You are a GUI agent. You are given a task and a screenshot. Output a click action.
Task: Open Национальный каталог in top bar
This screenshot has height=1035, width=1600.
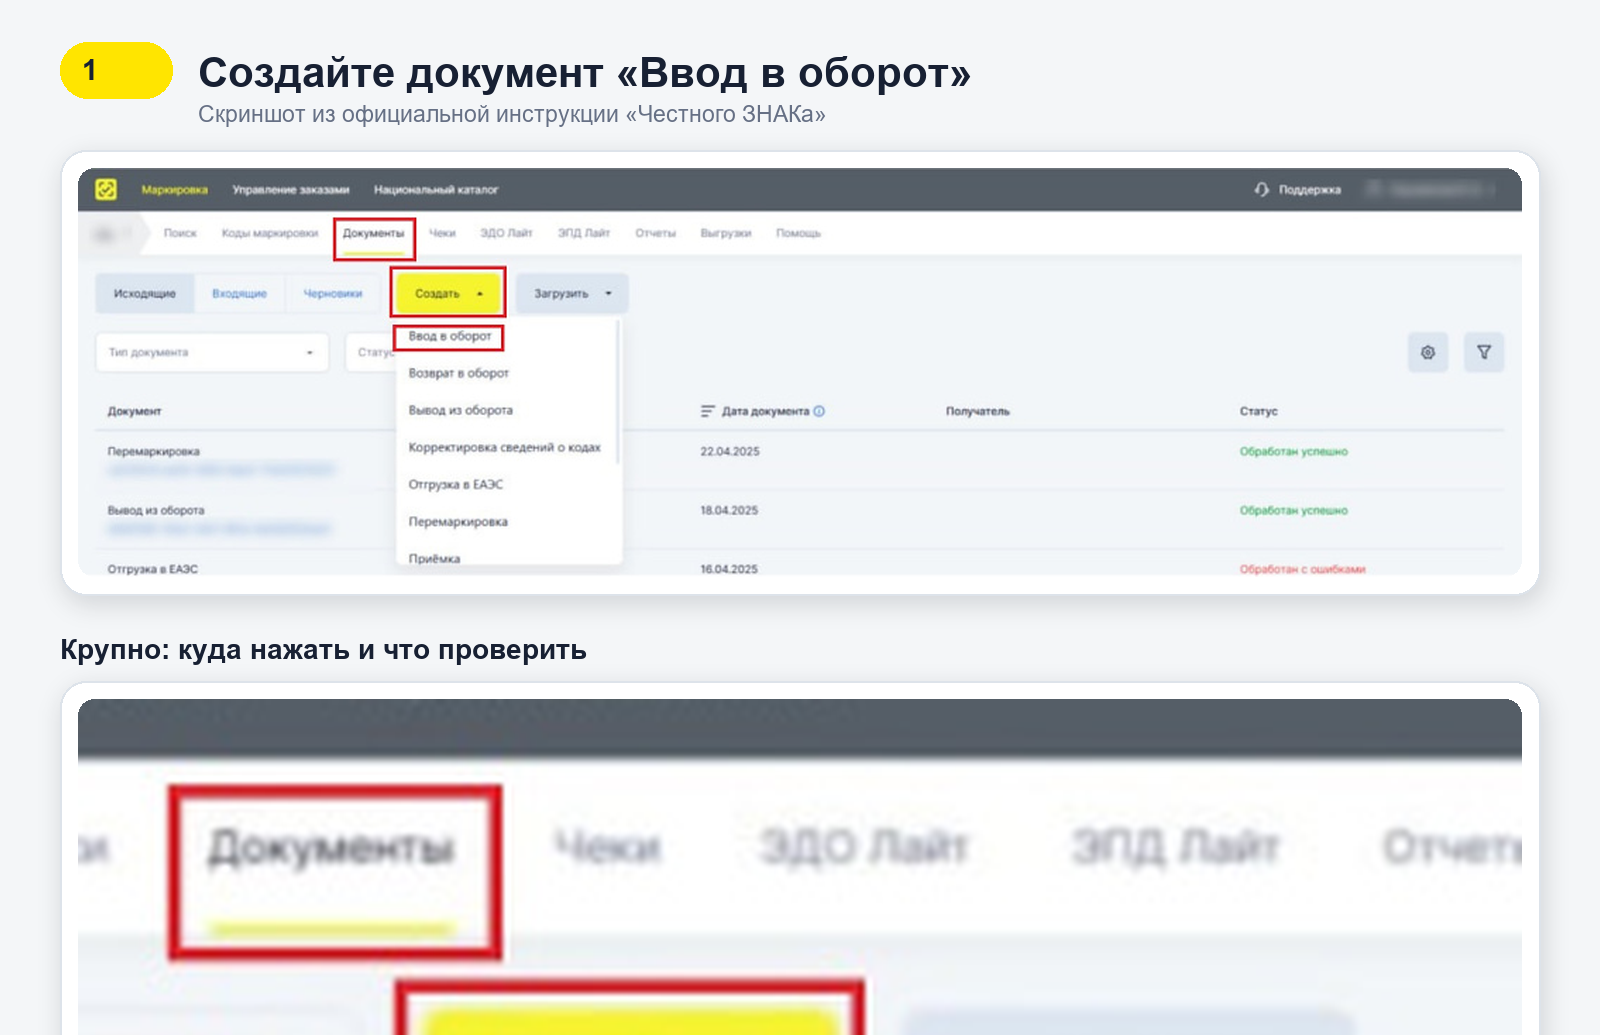tap(436, 190)
